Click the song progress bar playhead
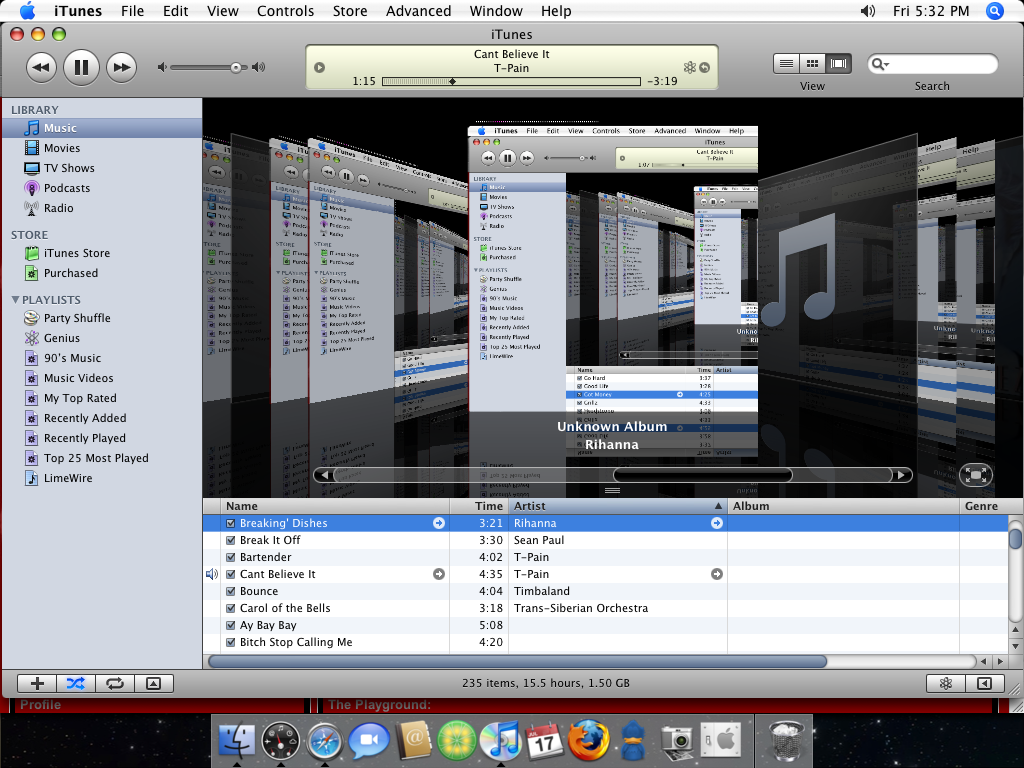The width and height of the screenshot is (1024, 768). click(452, 82)
